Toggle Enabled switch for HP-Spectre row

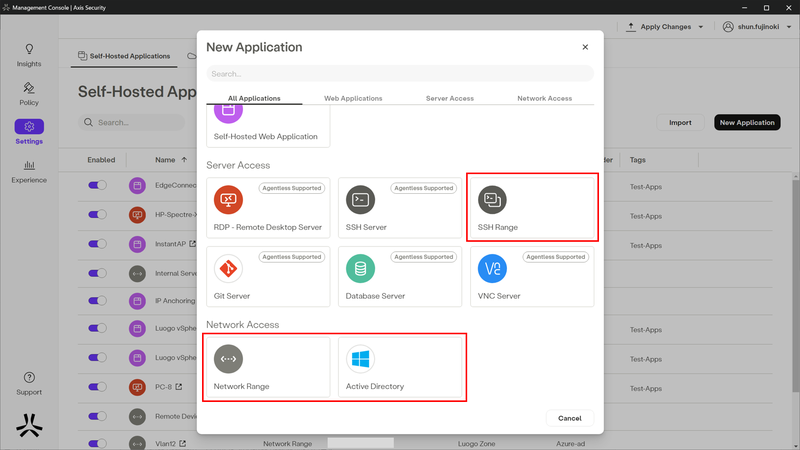(97, 214)
